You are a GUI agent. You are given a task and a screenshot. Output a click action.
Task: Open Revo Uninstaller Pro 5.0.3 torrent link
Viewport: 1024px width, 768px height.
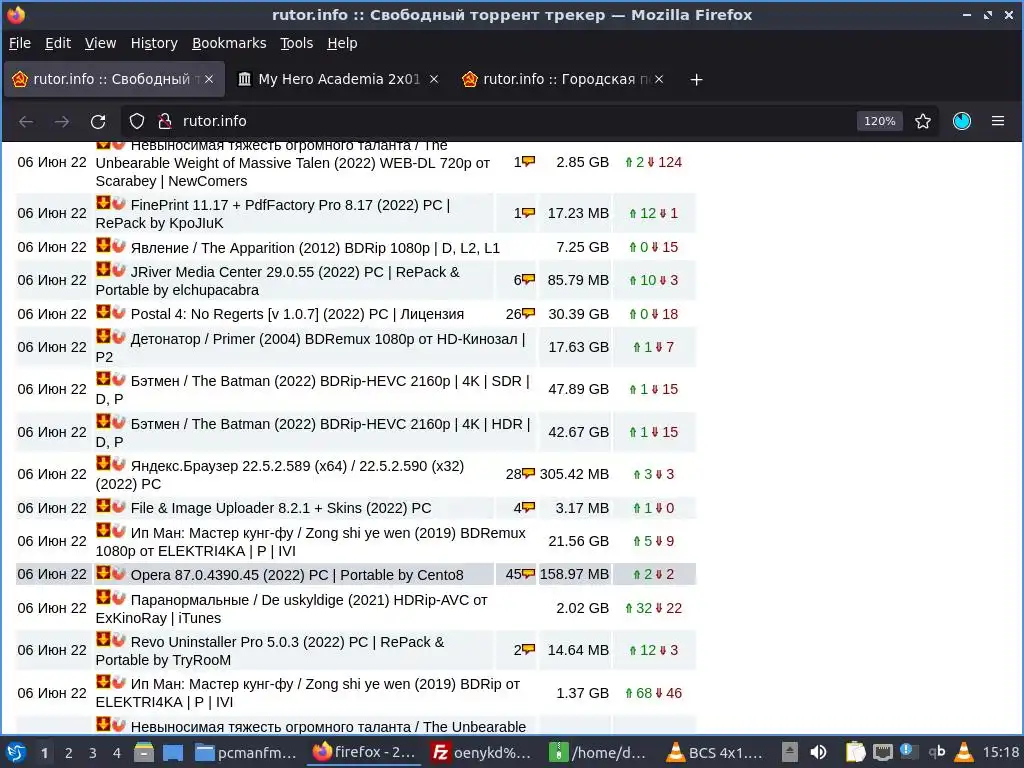pos(270,651)
